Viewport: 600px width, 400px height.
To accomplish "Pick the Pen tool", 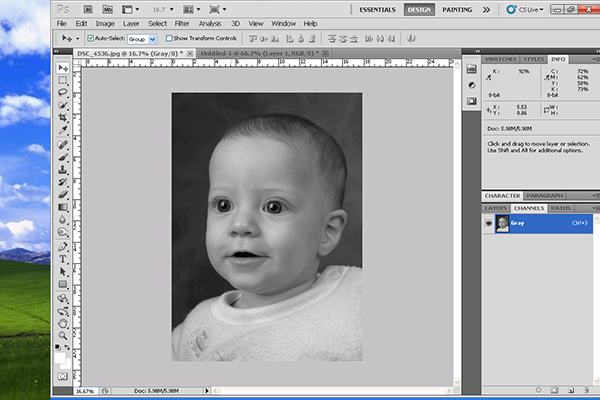I will click(x=62, y=245).
